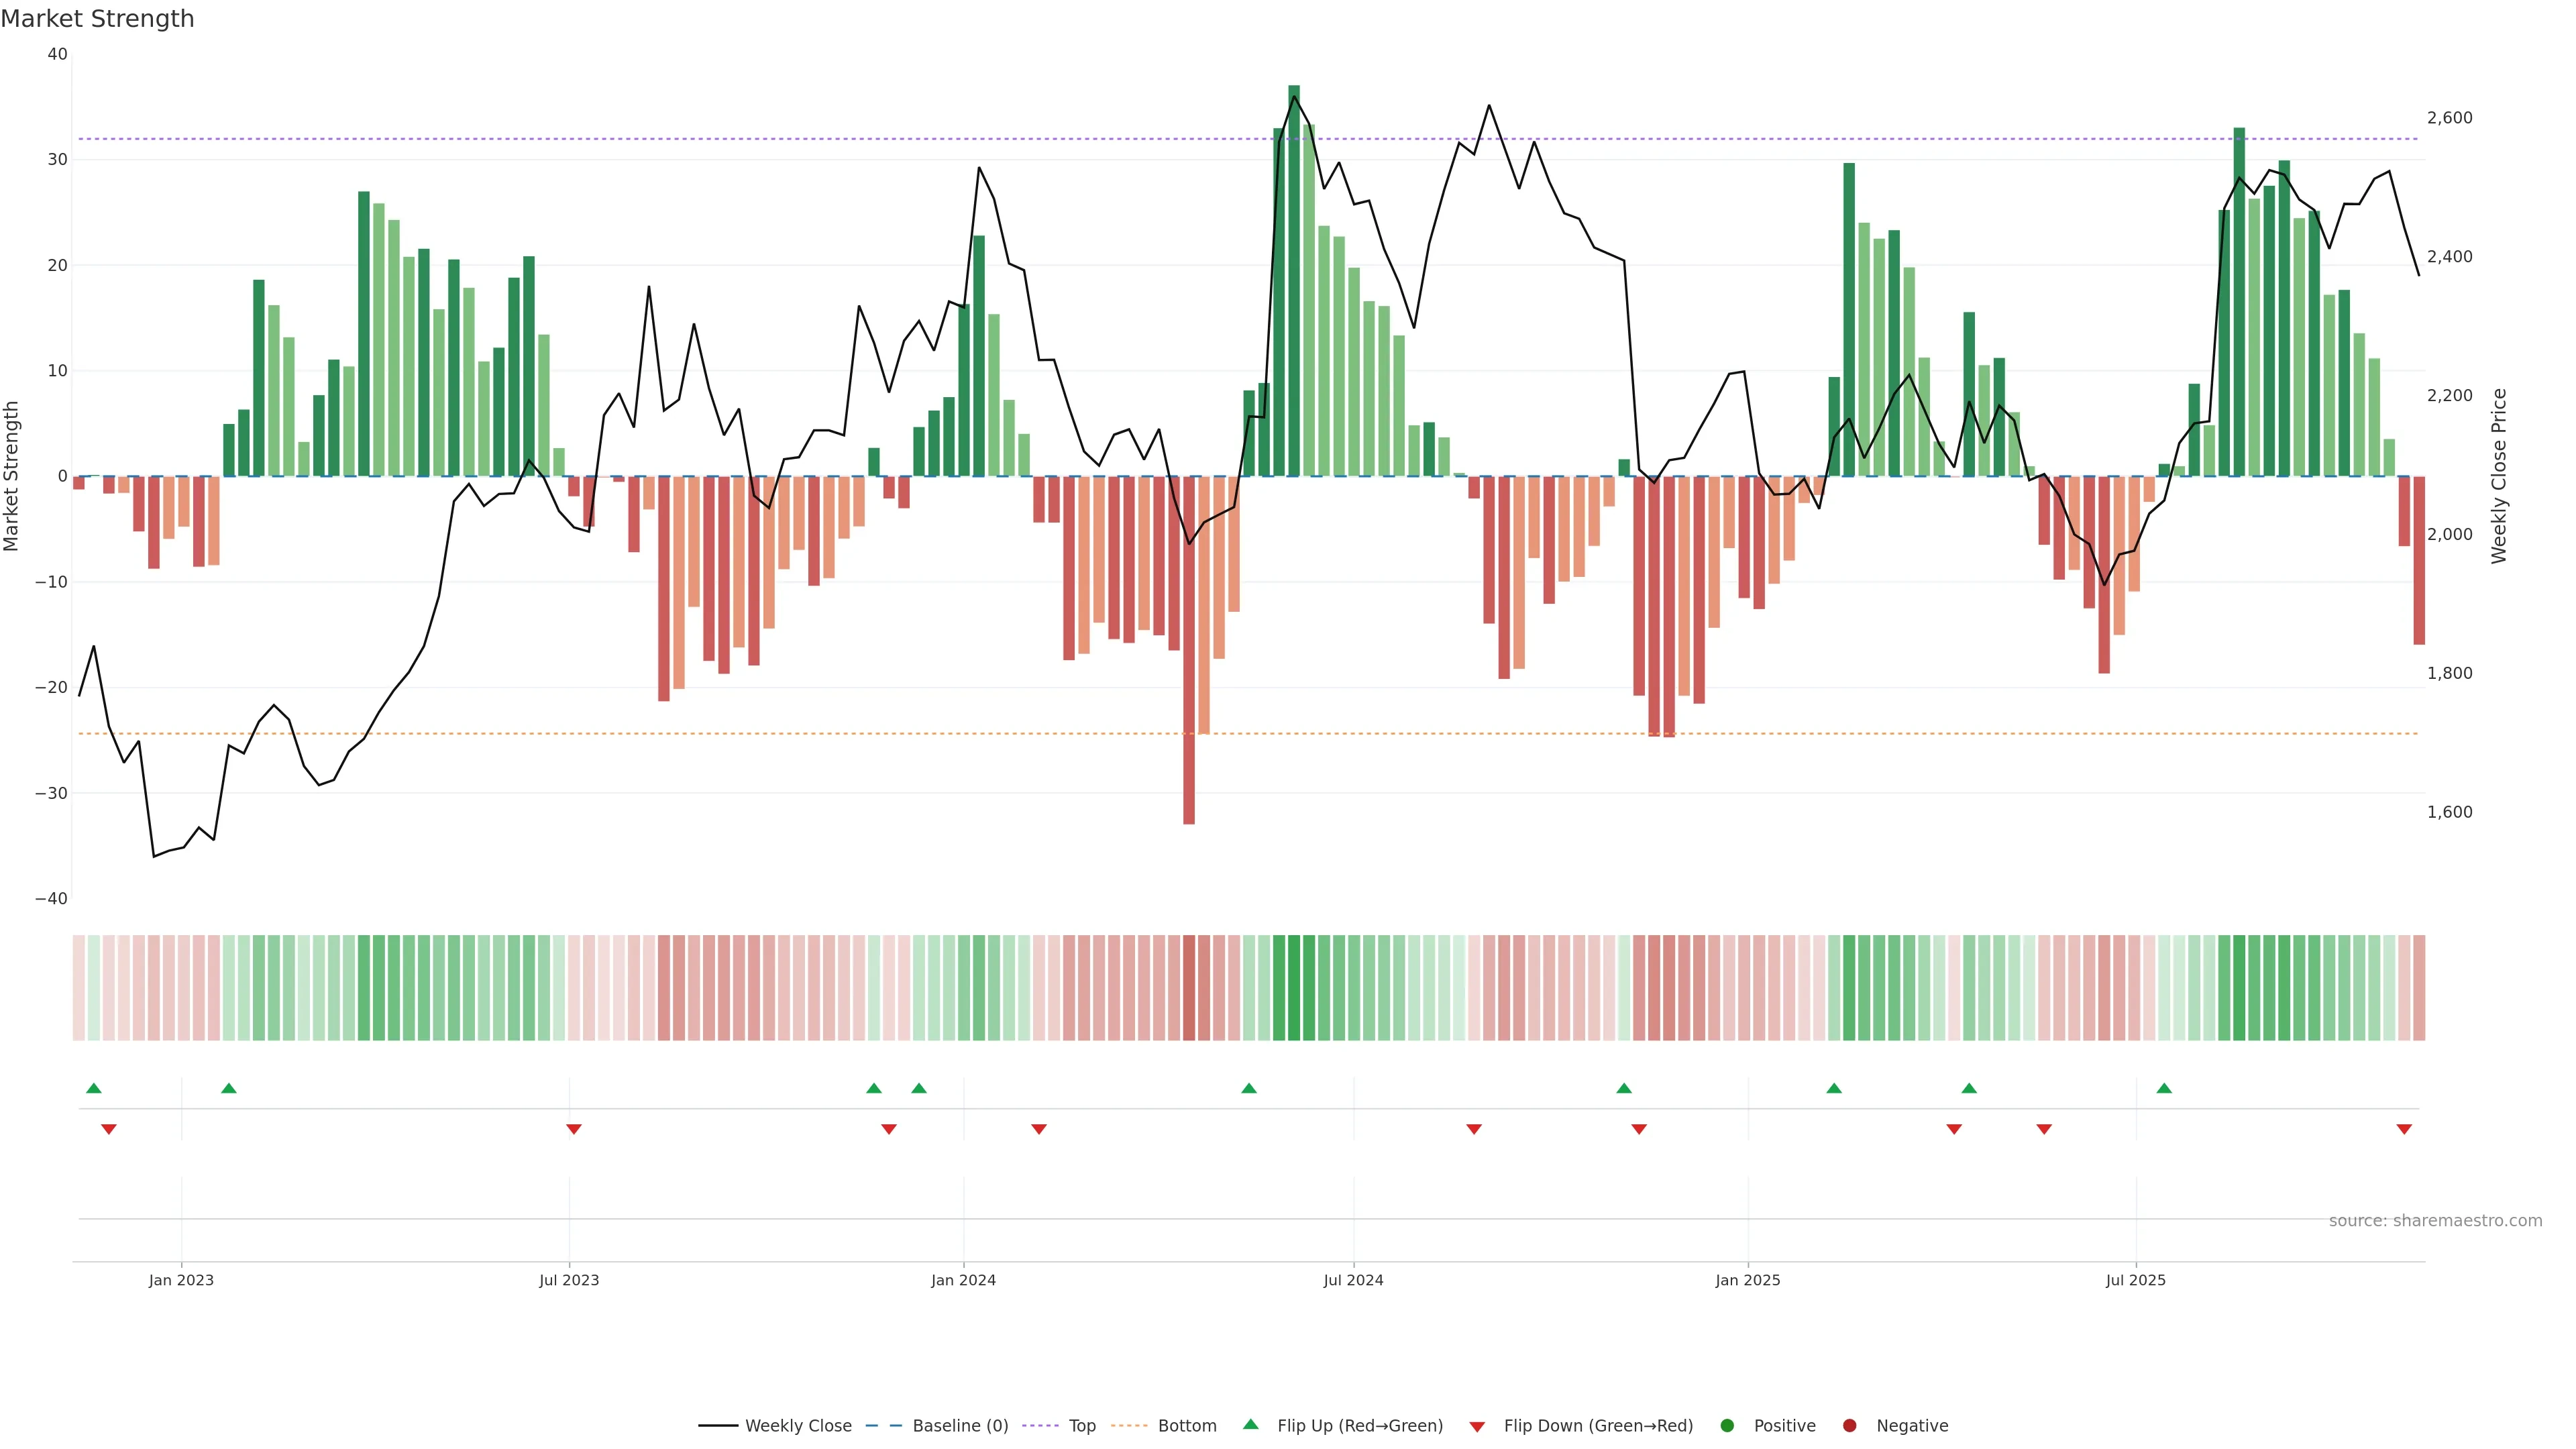This screenshot has width=2576, height=1449.
Task: Click the first green flip-up marker before Jan 2023
Action: coord(94,1088)
